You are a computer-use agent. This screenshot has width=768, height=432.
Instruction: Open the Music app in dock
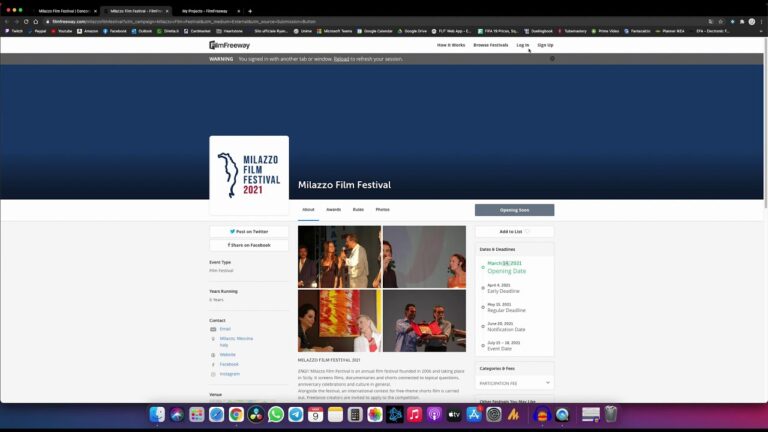tap(415, 414)
